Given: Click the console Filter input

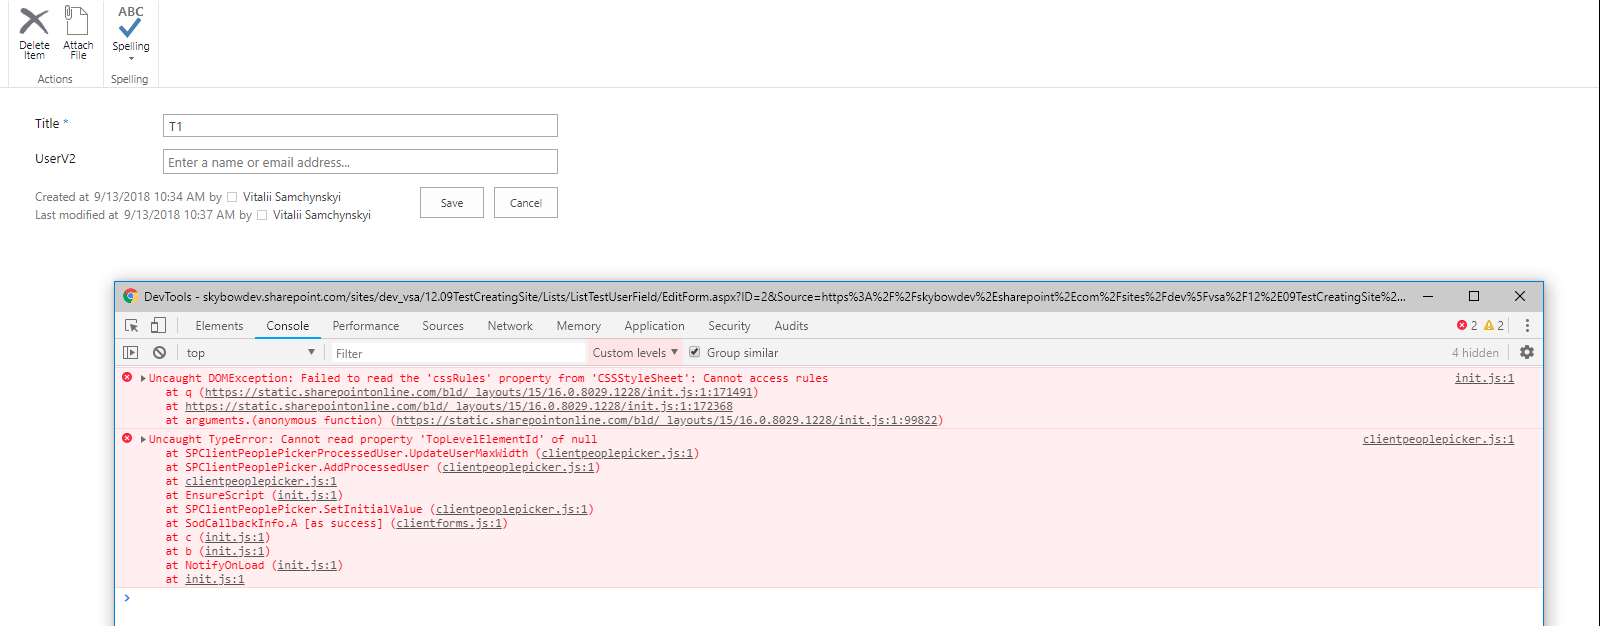Looking at the screenshot, I should tap(458, 353).
